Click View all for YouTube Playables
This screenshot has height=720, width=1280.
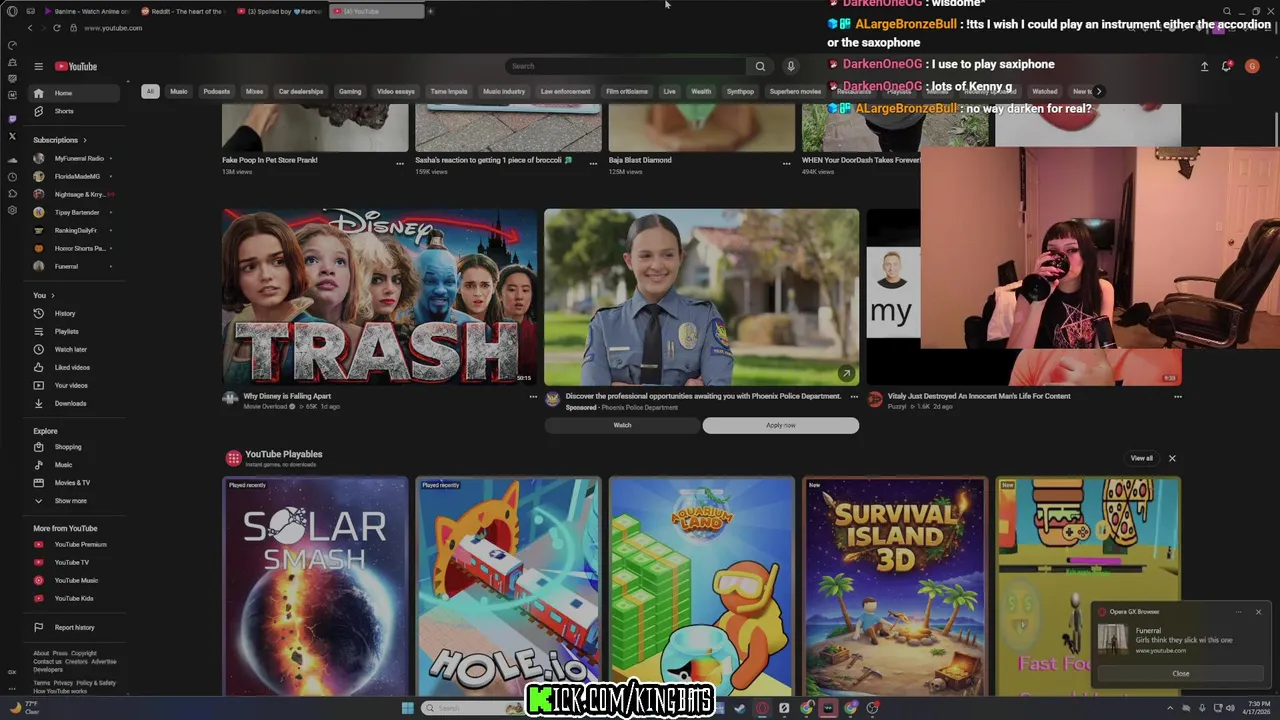click(1141, 458)
